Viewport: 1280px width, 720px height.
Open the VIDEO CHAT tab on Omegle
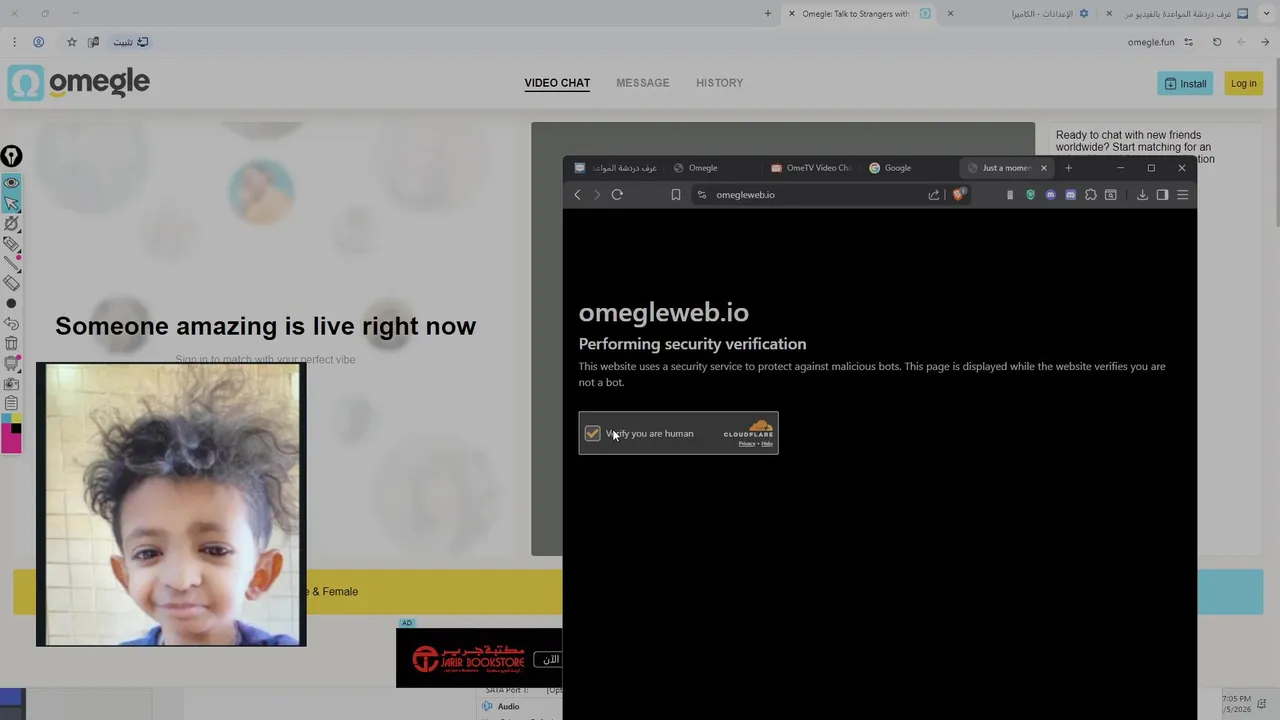click(x=557, y=83)
